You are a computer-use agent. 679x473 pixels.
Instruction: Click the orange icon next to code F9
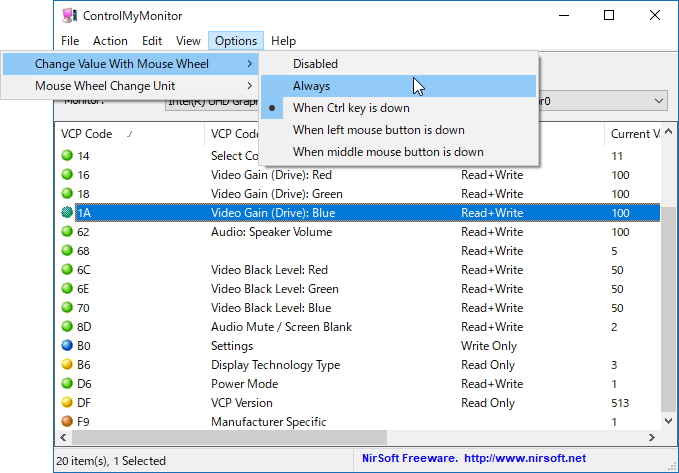67,421
